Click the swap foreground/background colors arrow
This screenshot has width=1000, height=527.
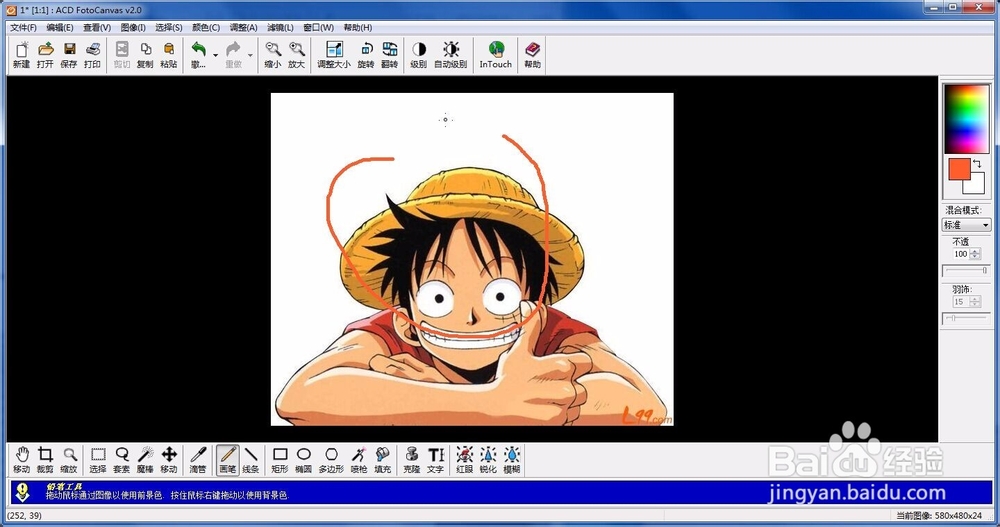click(x=977, y=164)
